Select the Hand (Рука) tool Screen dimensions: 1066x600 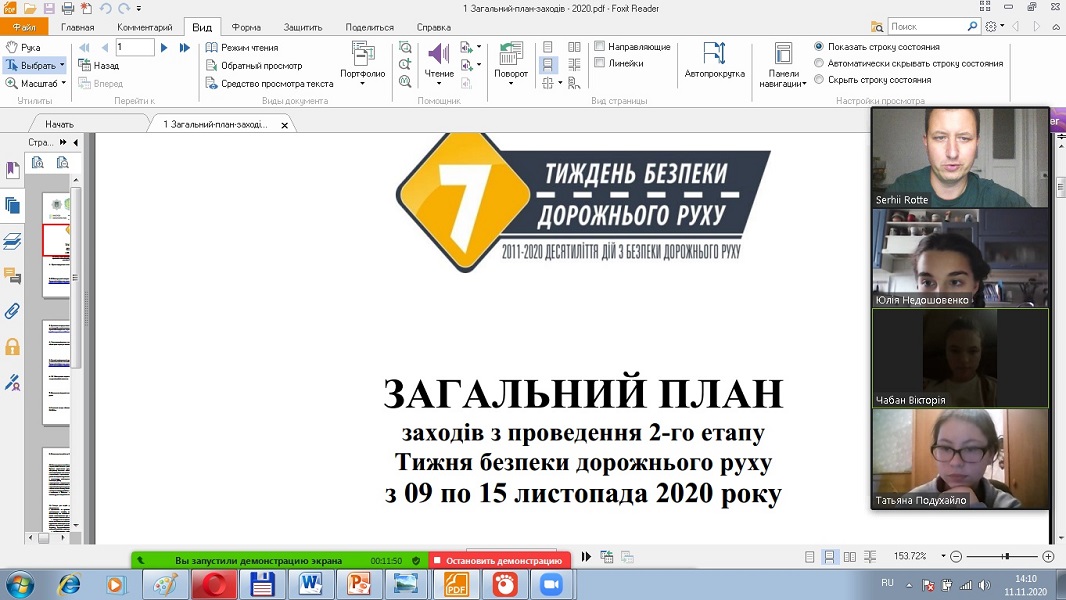[x=23, y=48]
